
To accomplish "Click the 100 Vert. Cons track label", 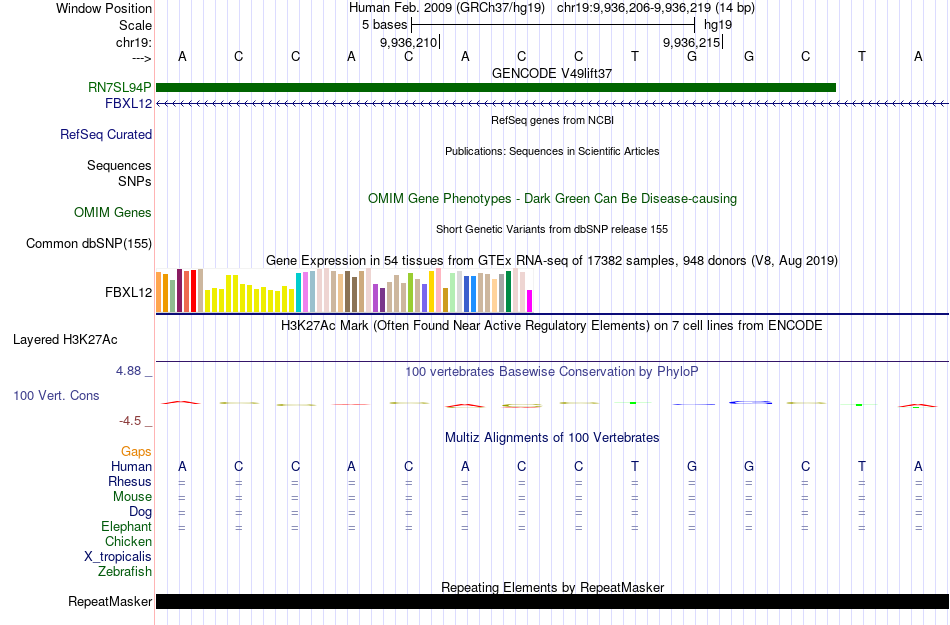I will coord(56,395).
